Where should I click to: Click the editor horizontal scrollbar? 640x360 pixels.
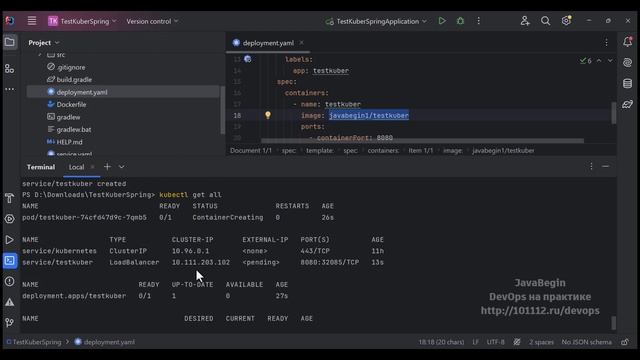click(x=422, y=141)
